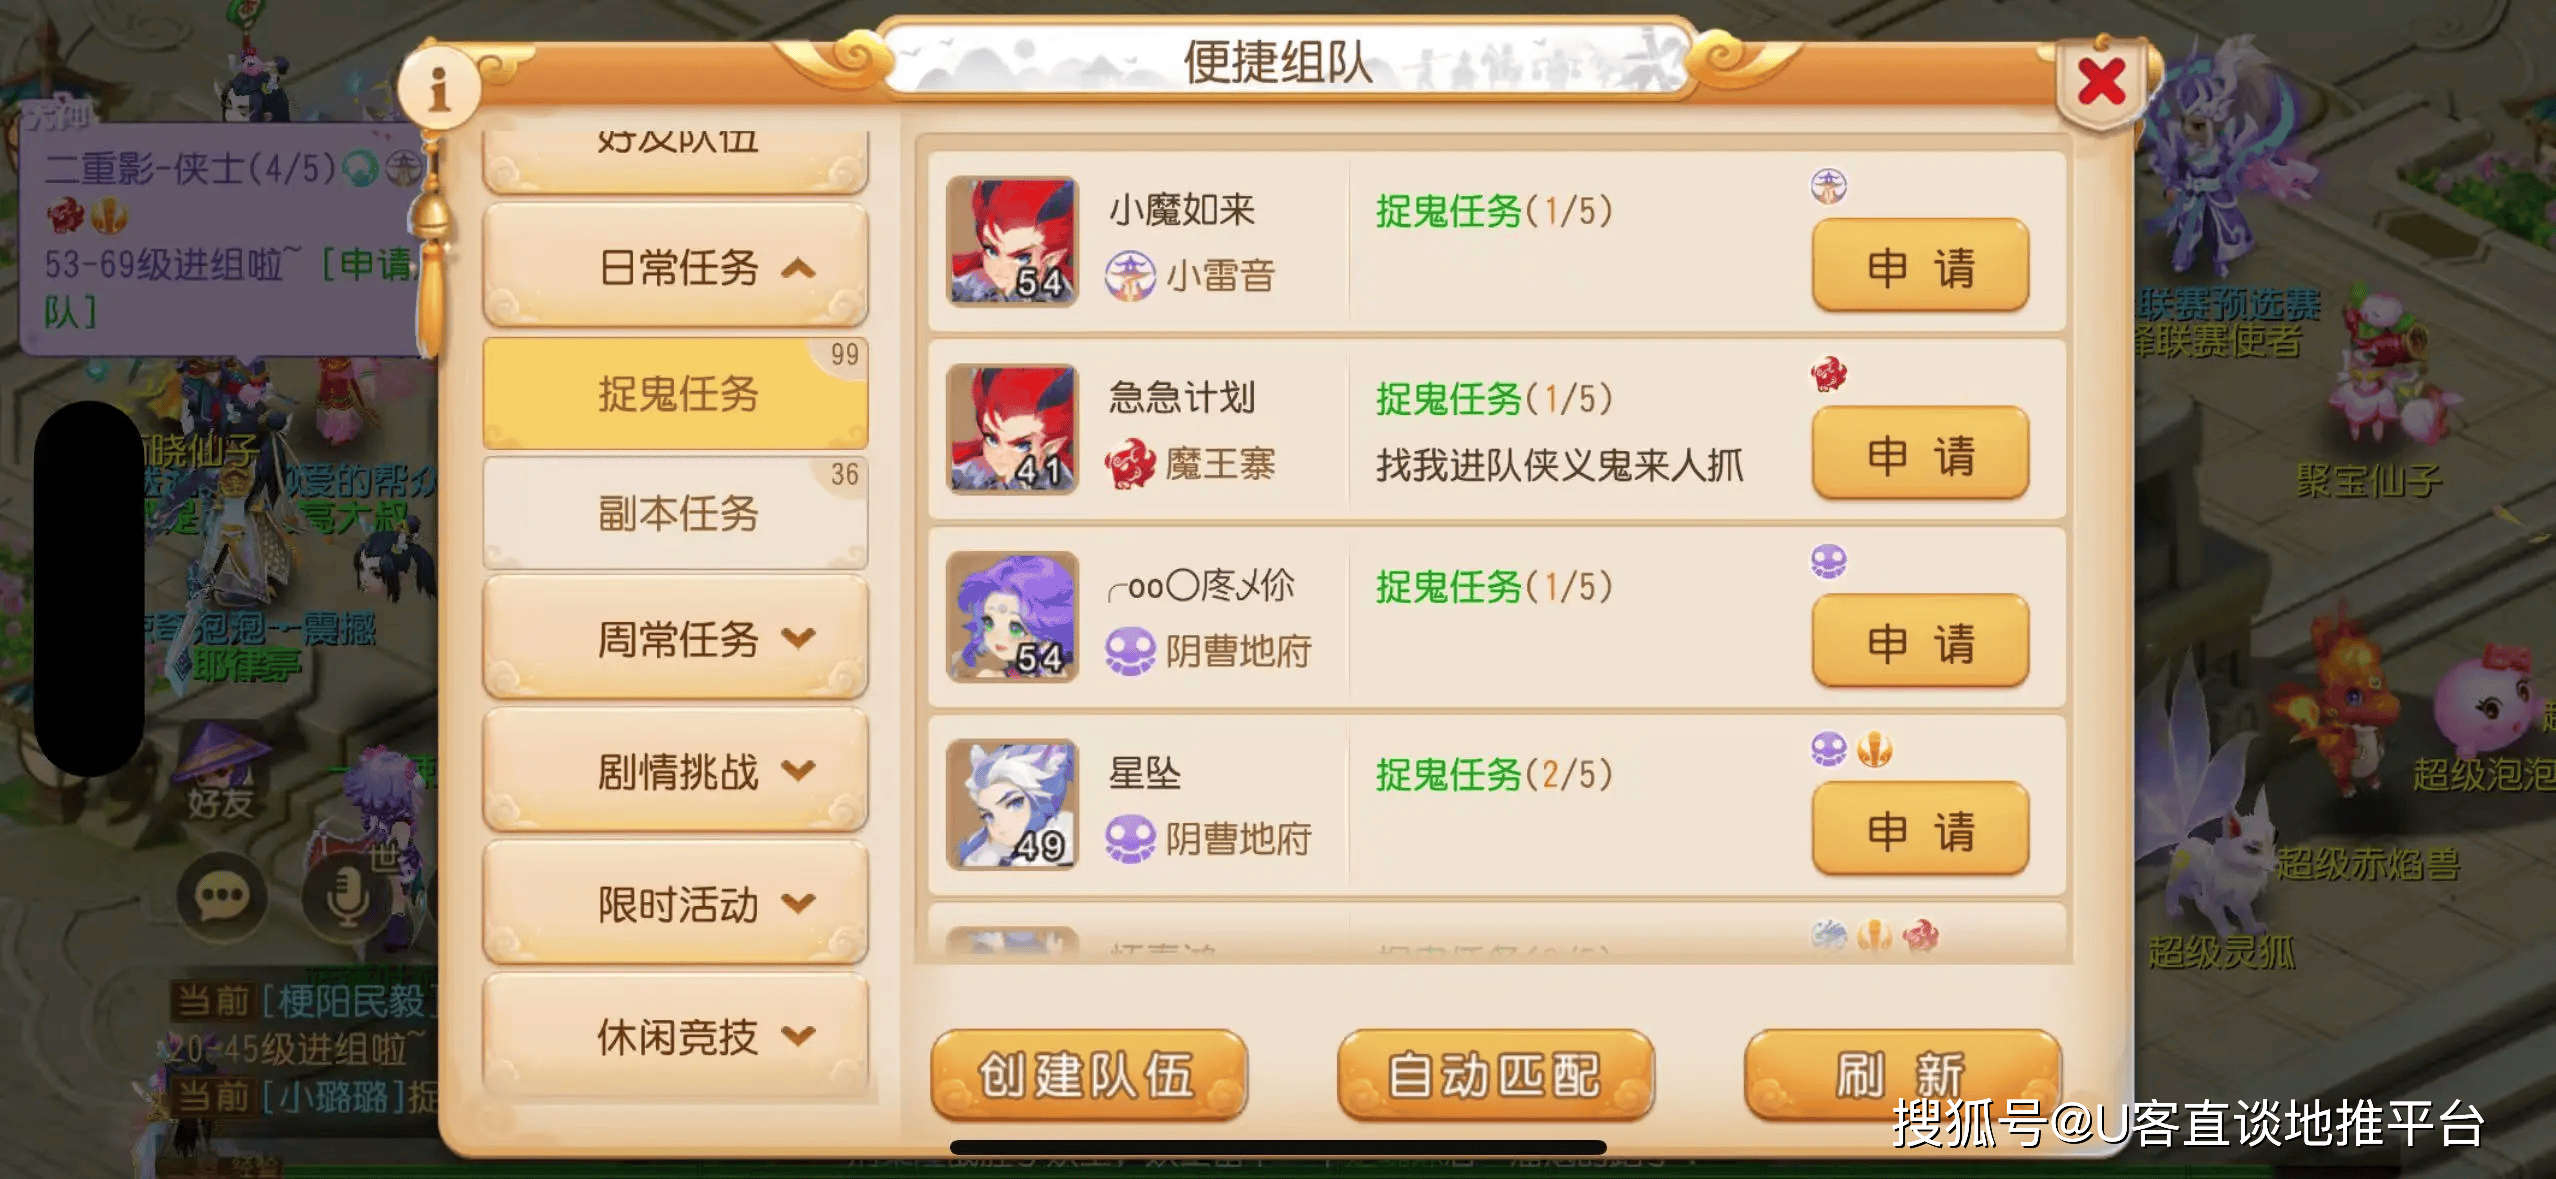Tap the chat bubble icon
2556x1179 pixels.
pos(222,896)
